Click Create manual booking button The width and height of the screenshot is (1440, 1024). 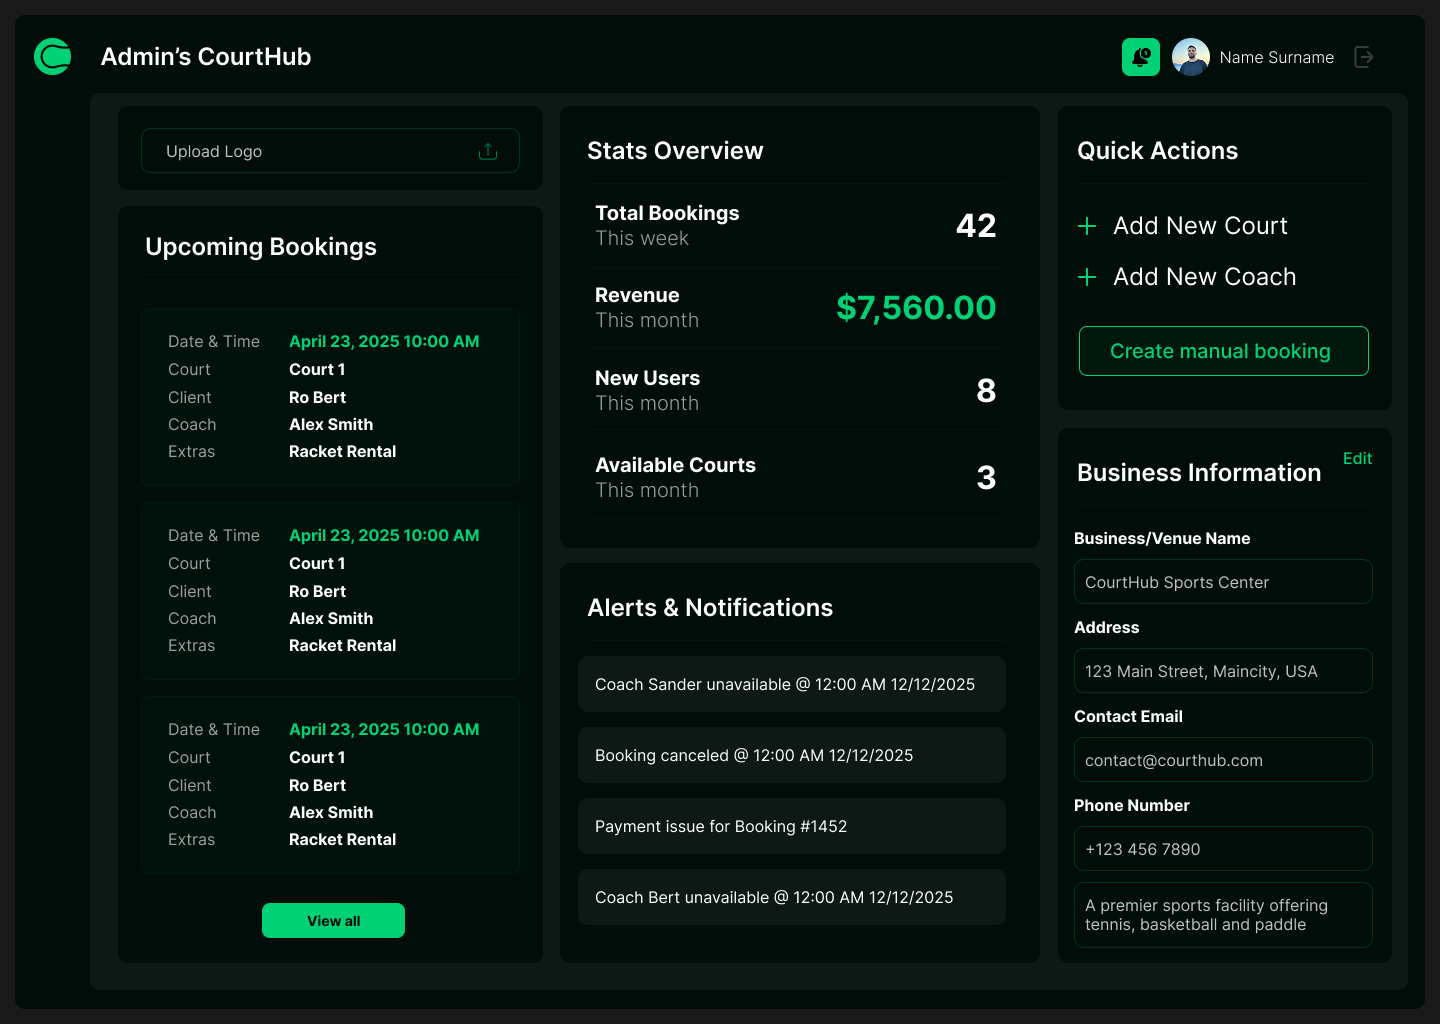pos(1224,351)
